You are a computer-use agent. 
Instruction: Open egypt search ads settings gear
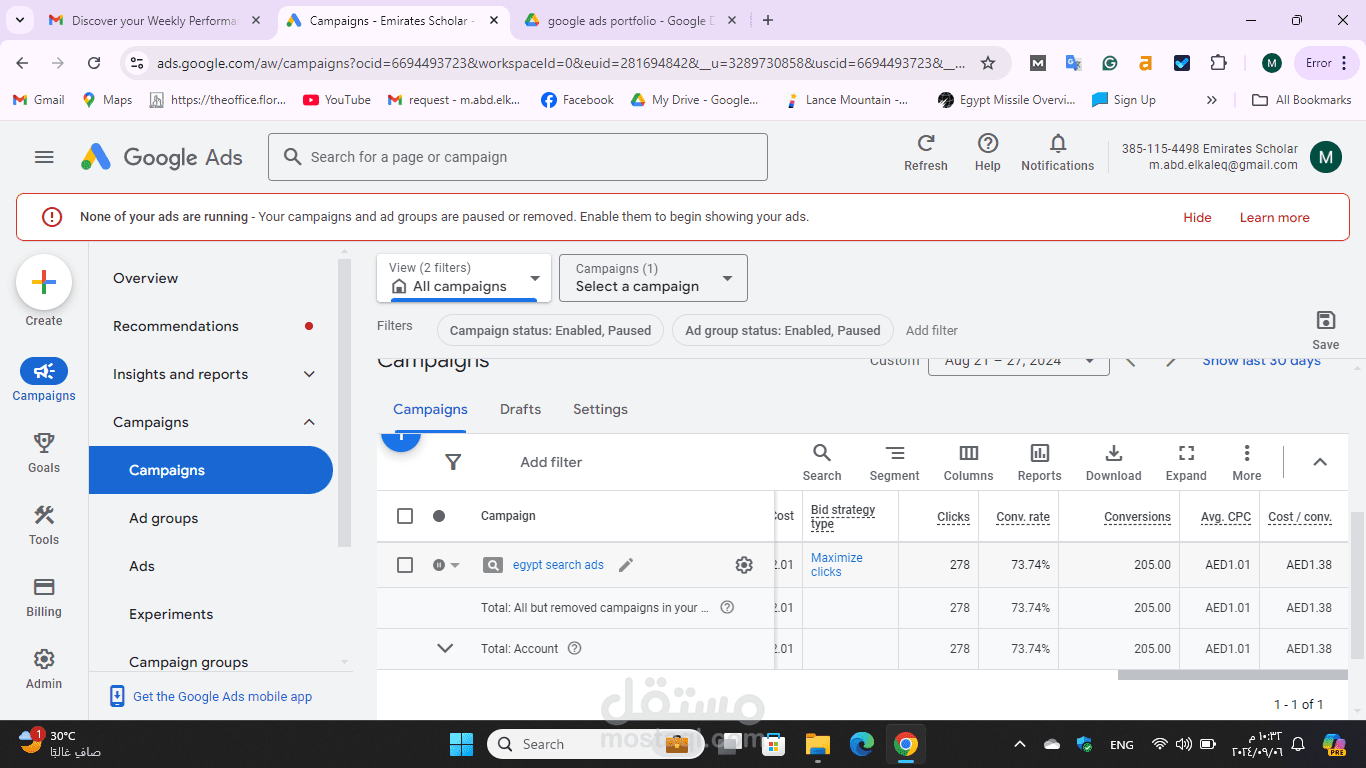pos(744,565)
